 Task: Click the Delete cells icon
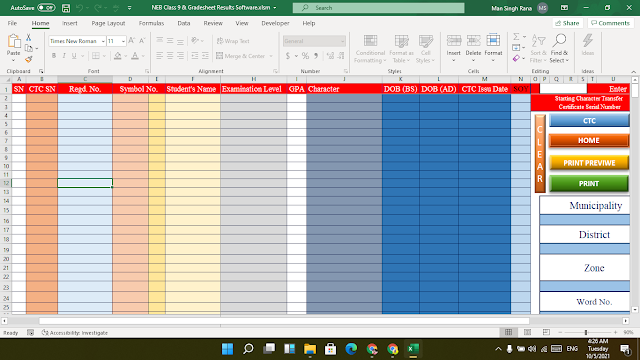click(473, 40)
